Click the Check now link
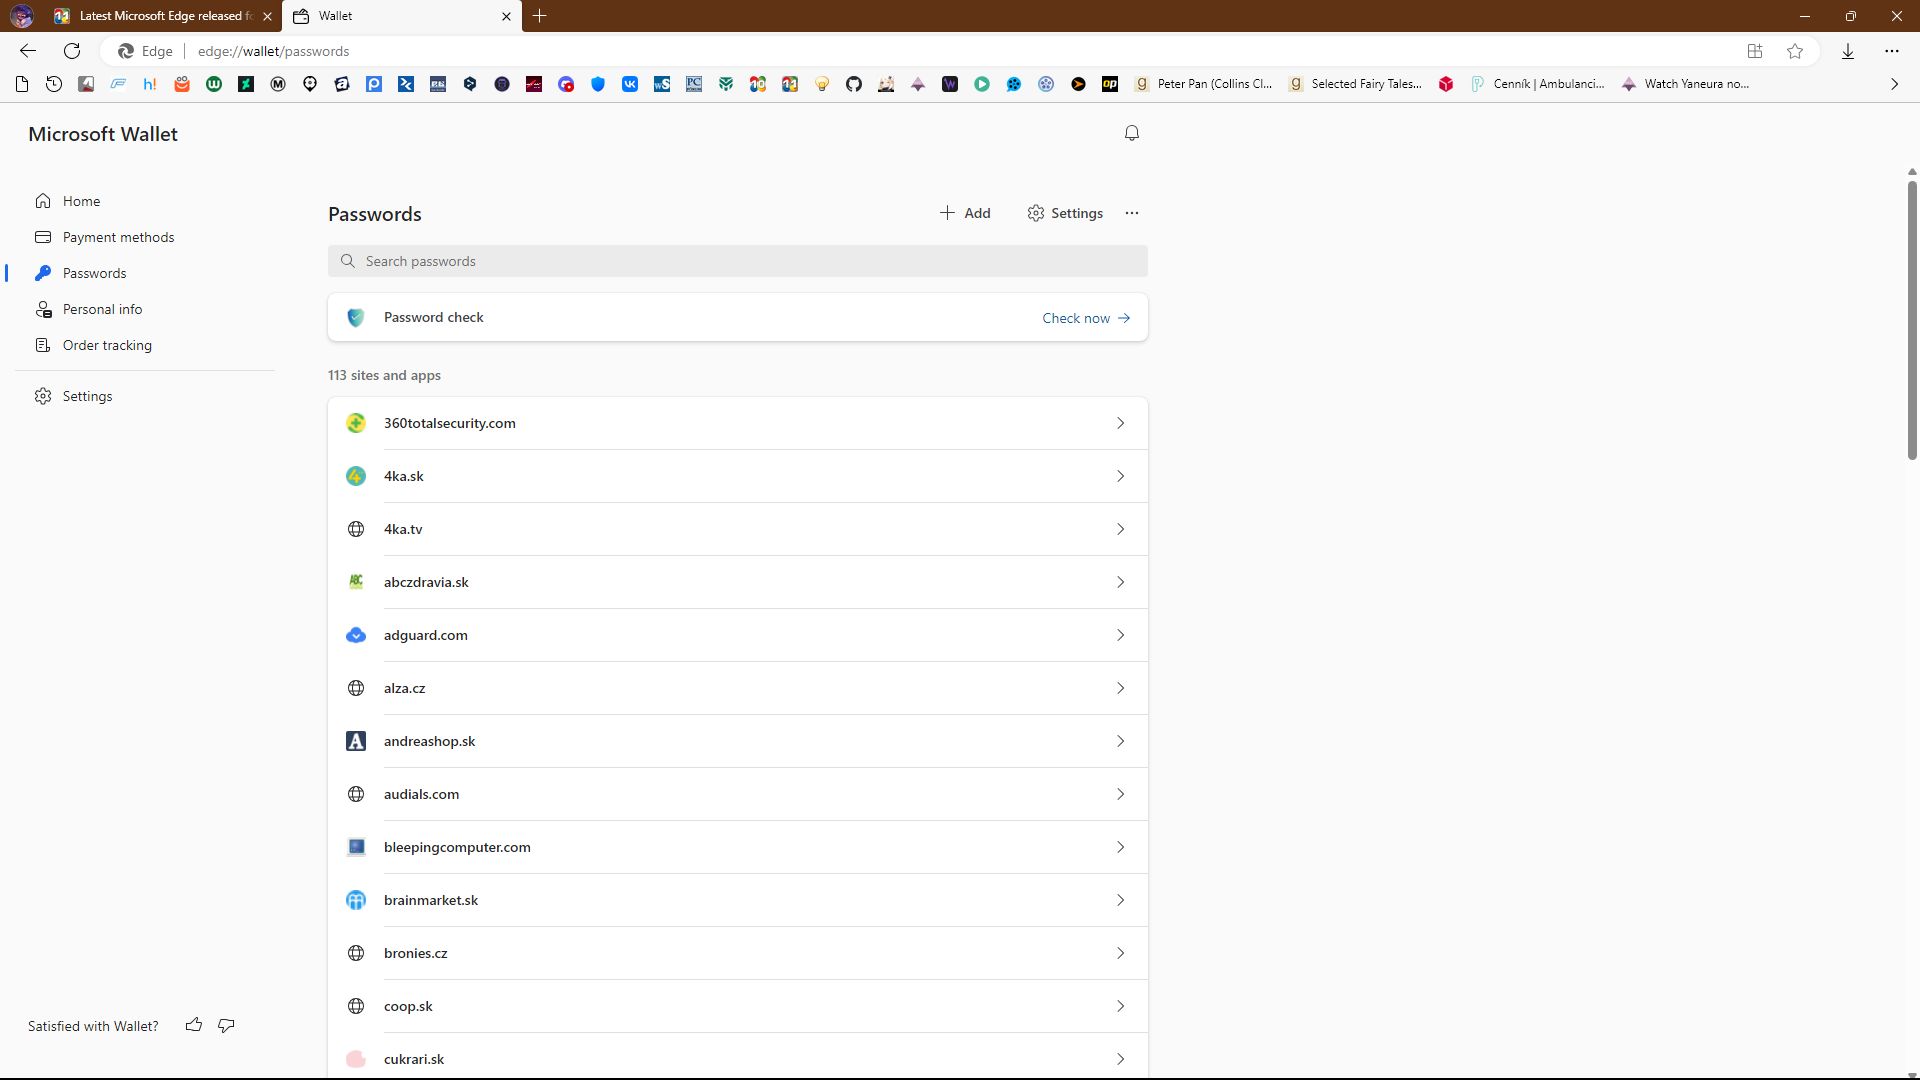The image size is (1920, 1080). click(x=1086, y=318)
